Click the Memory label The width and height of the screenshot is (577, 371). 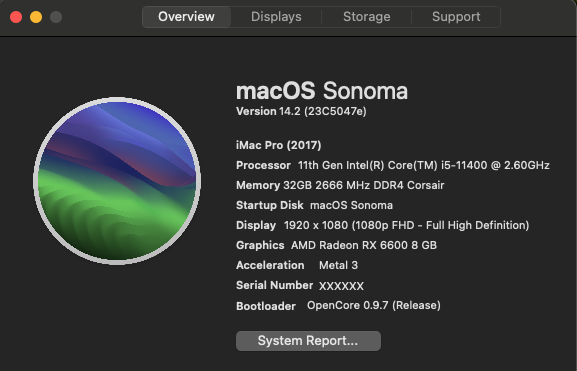(x=258, y=185)
